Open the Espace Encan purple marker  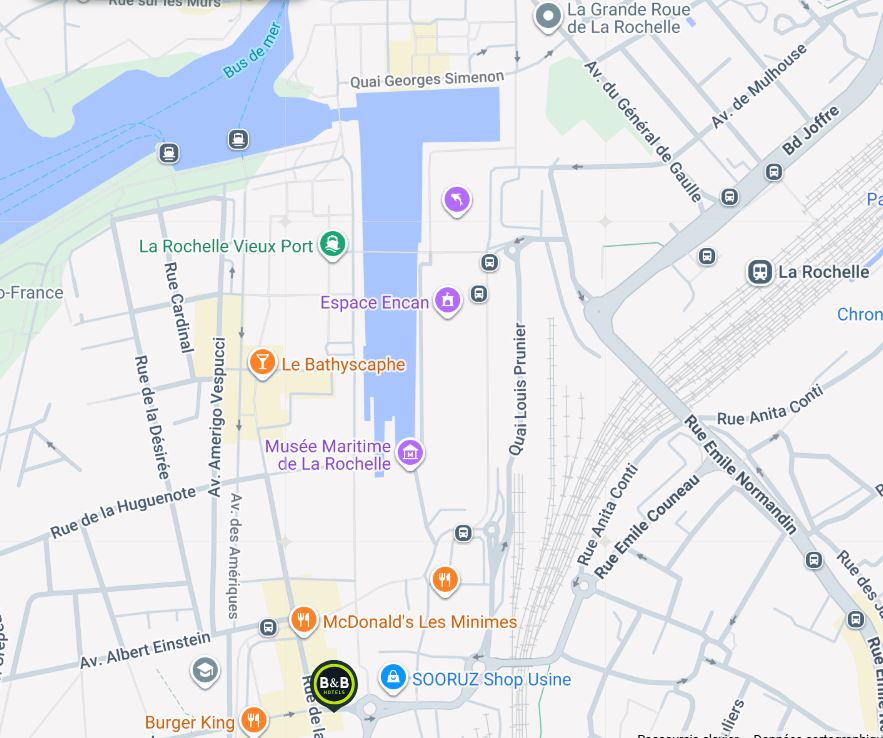click(x=448, y=301)
